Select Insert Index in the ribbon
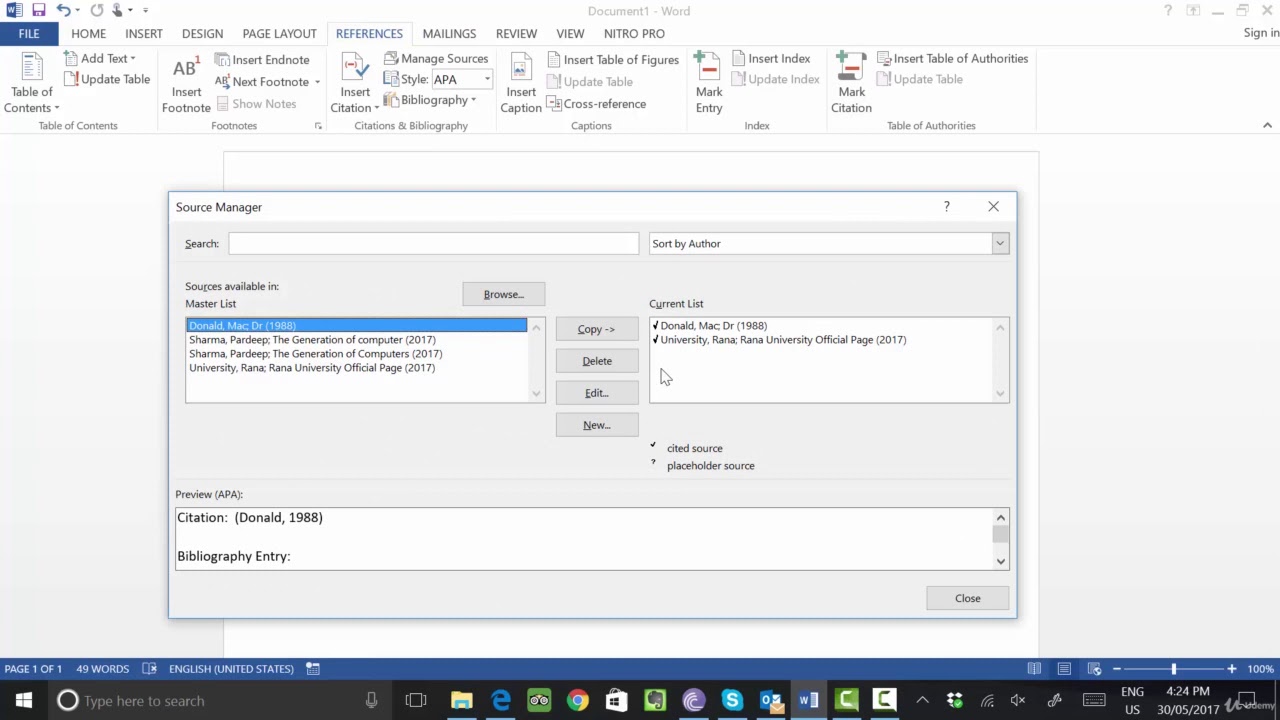 [x=770, y=59]
